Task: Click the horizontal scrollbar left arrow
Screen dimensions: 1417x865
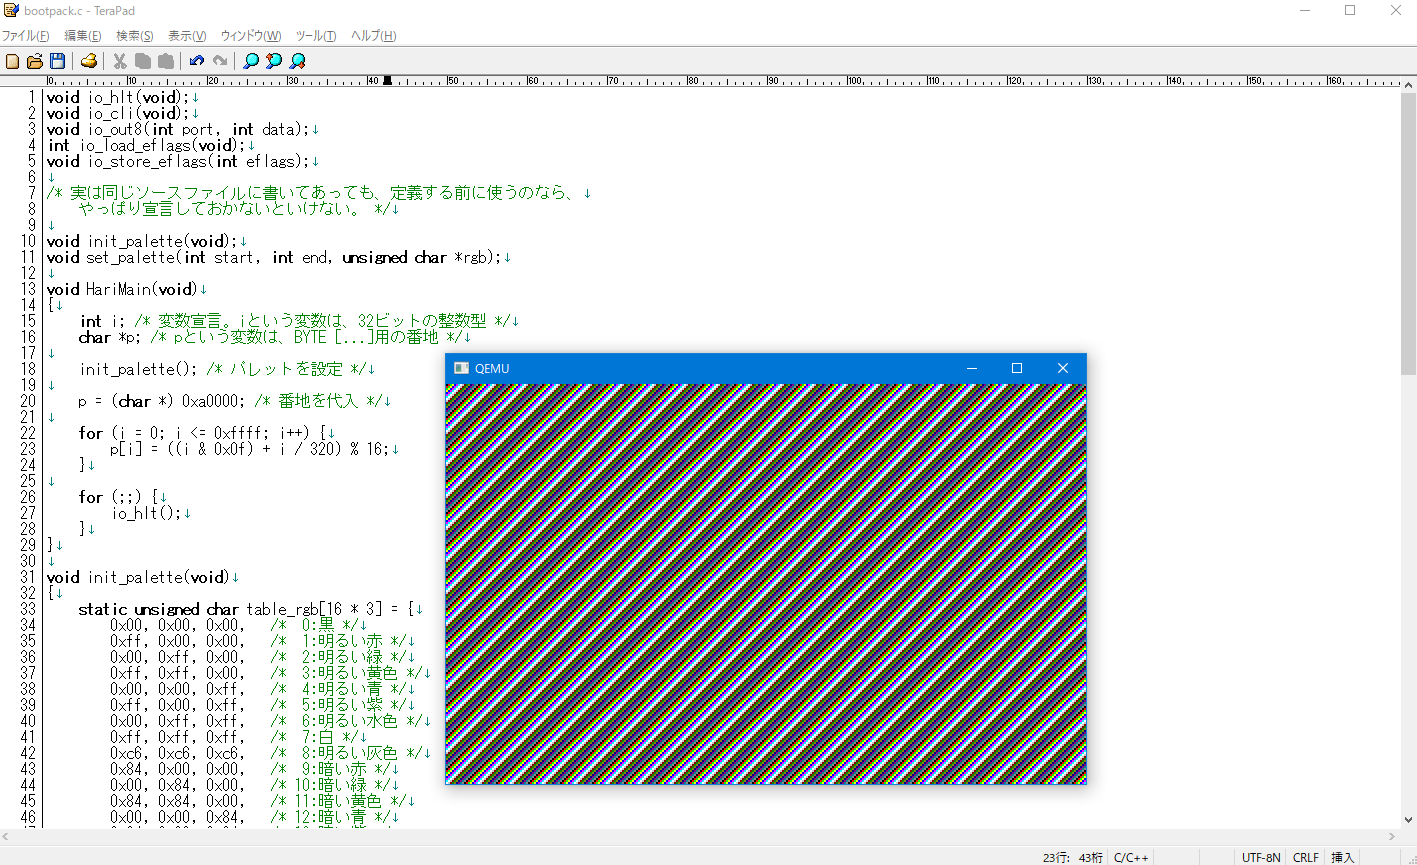Action: point(7,836)
